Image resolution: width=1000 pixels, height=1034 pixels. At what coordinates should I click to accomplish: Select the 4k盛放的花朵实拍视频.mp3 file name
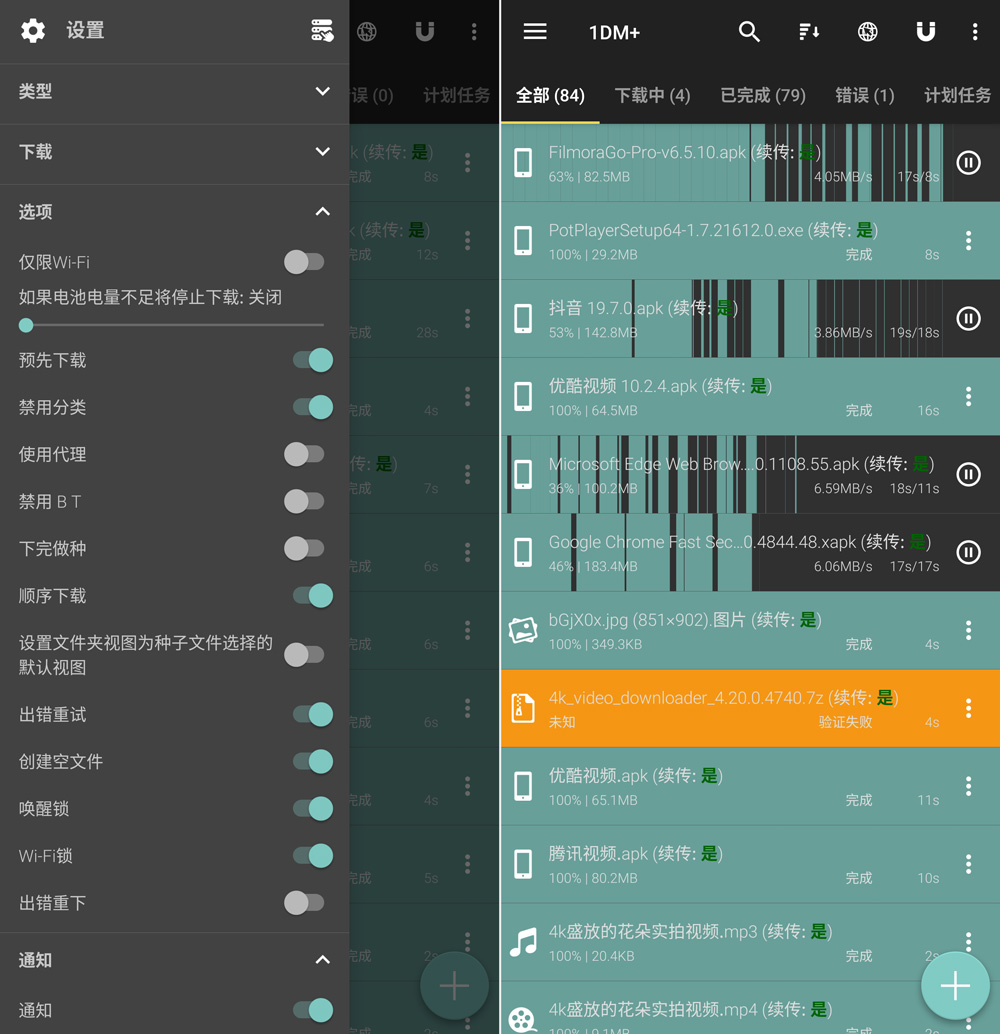[x=652, y=931]
